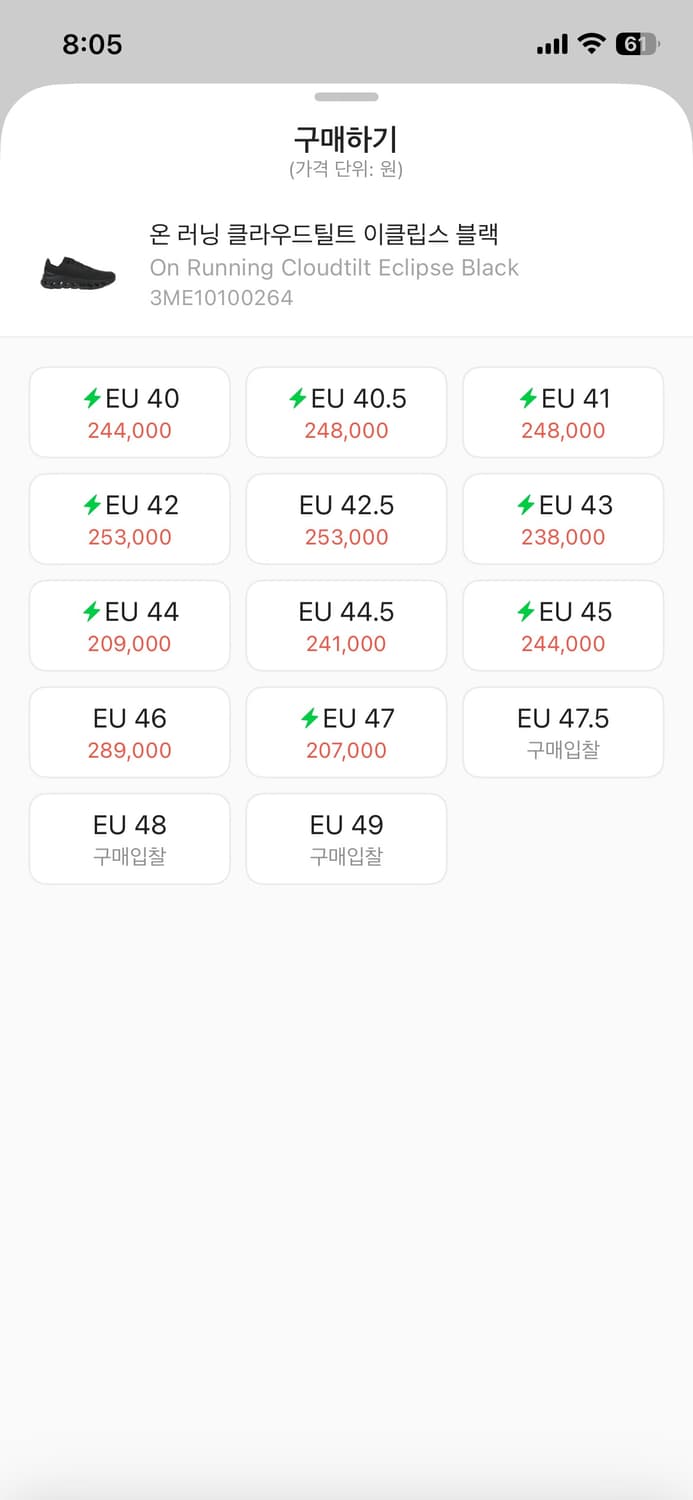Tap the lightning bolt icon on EU 40
The width and height of the screenshot is (693, 1500).
pyautogui.click(x=92, y=399)
